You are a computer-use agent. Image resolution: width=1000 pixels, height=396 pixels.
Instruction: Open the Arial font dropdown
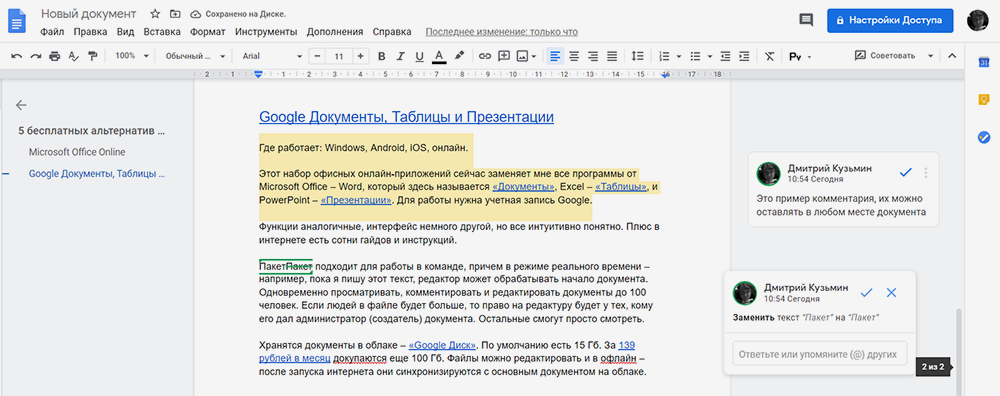(272, 56)
